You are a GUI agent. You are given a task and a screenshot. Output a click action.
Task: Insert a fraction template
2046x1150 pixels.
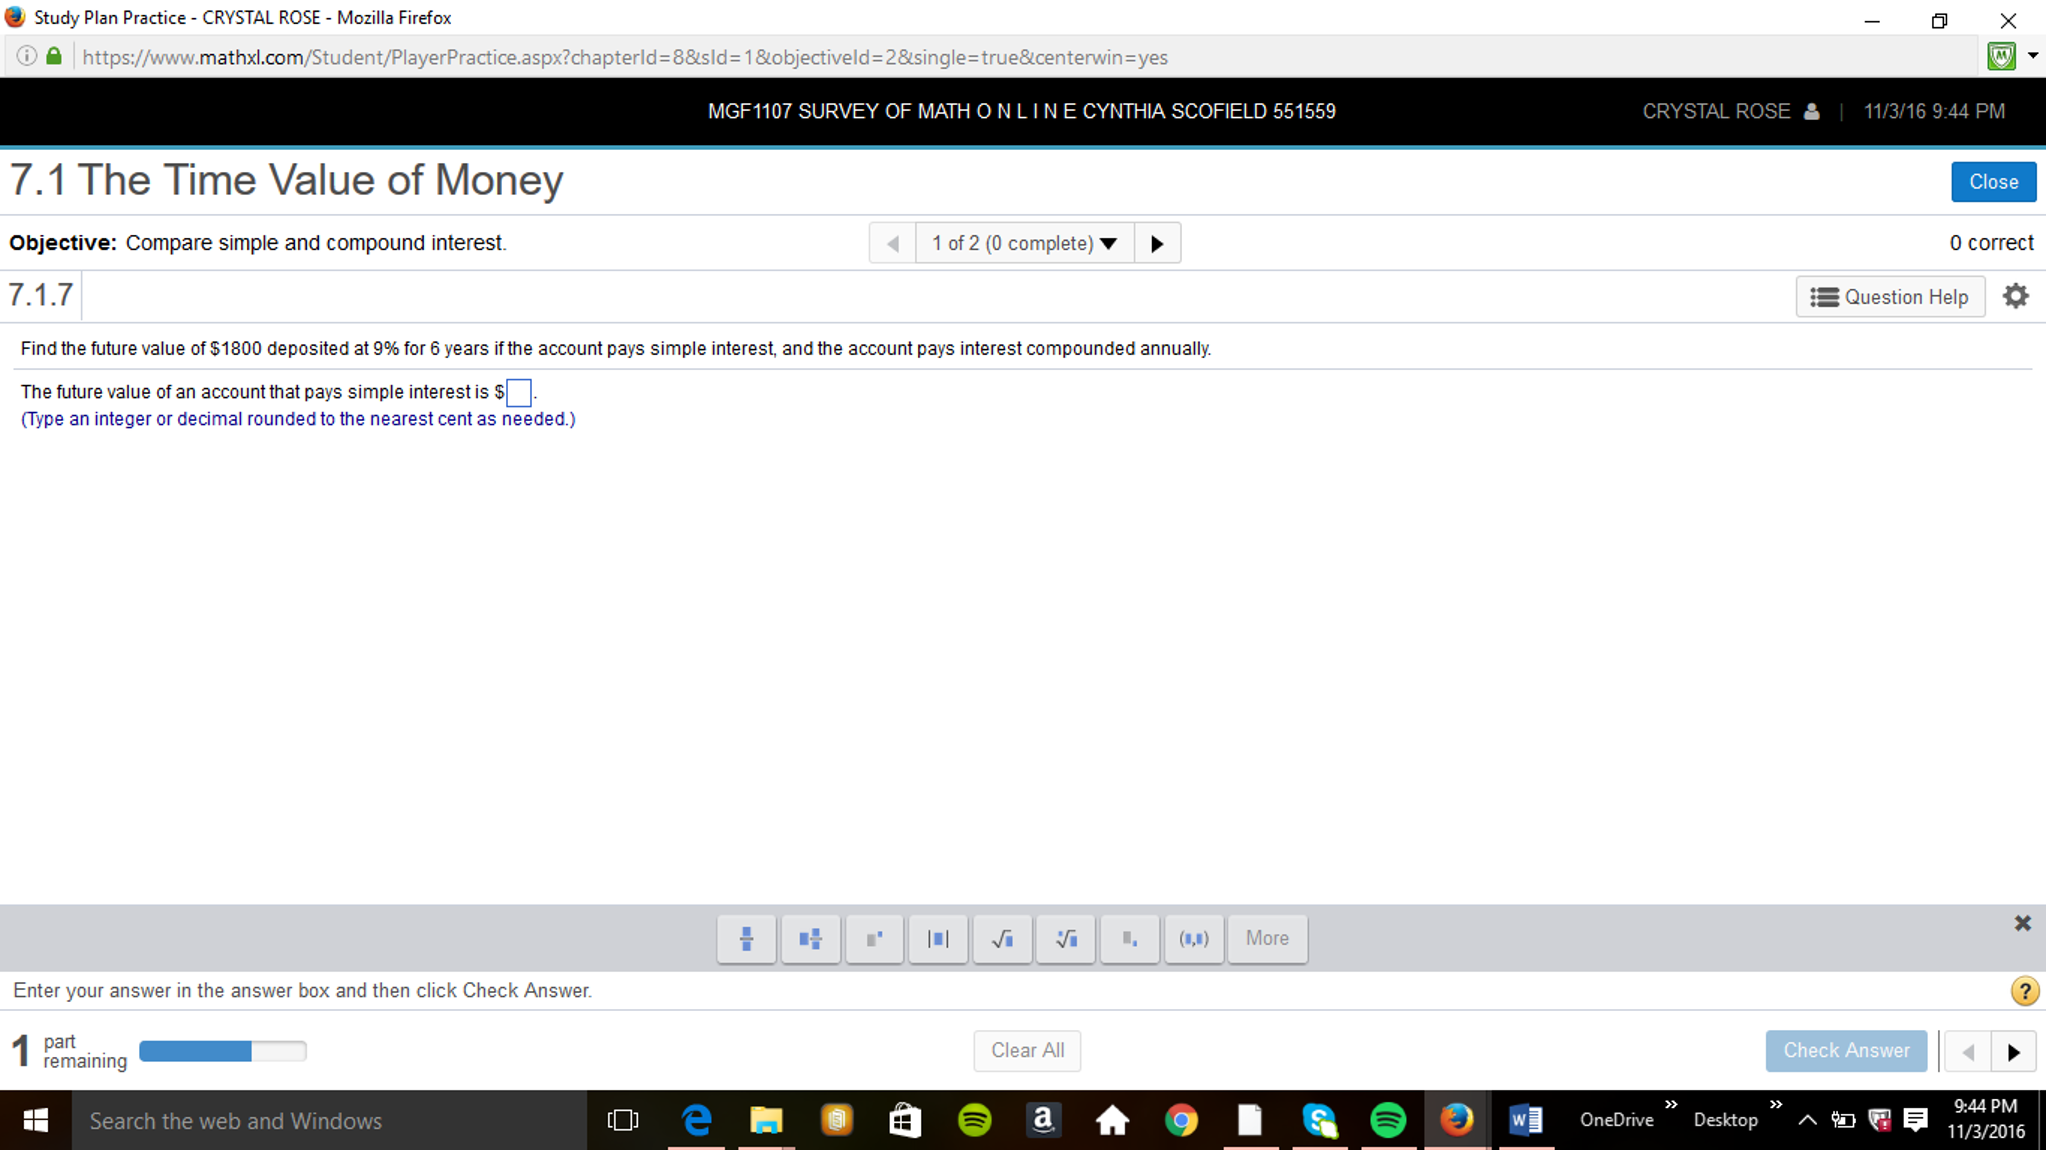745,938
